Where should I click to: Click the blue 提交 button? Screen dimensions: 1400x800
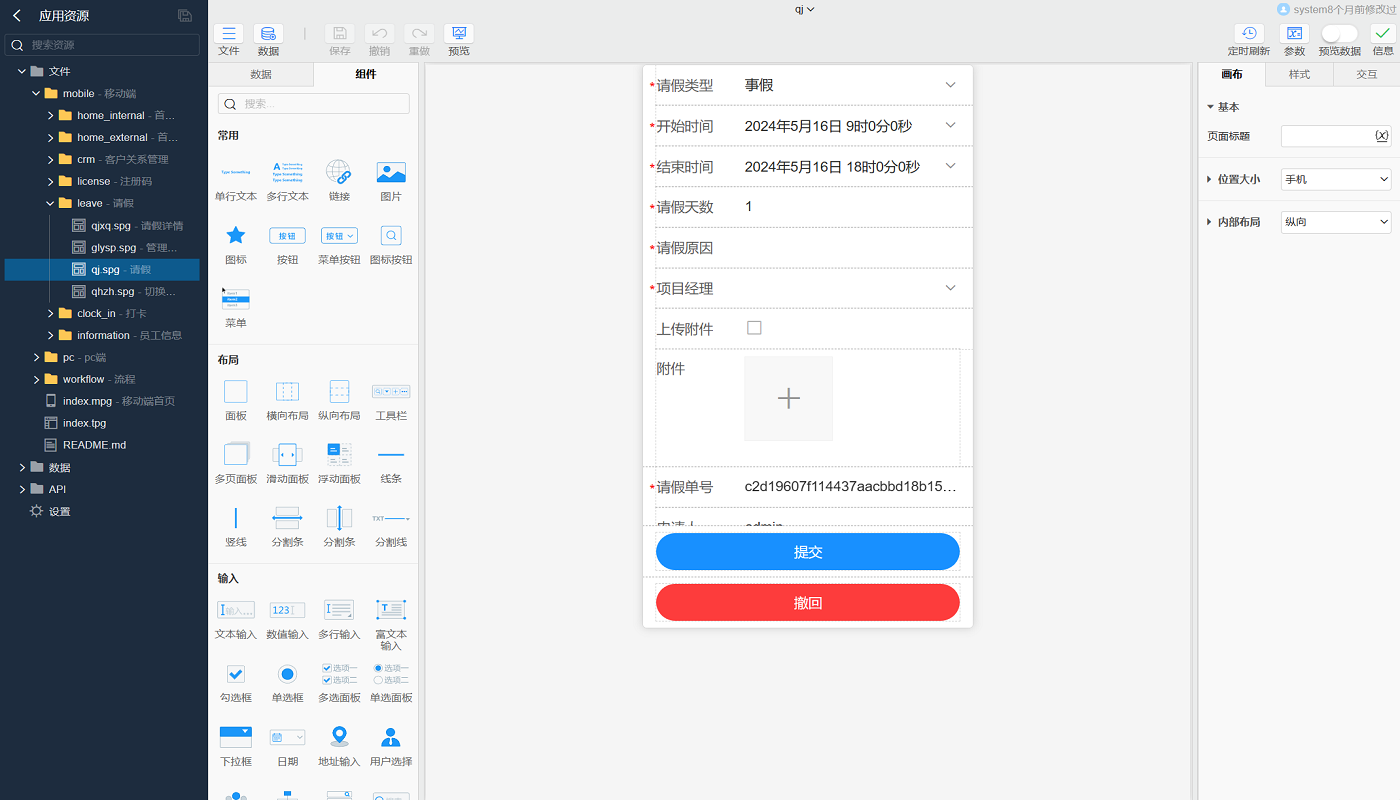coord(807,552)
